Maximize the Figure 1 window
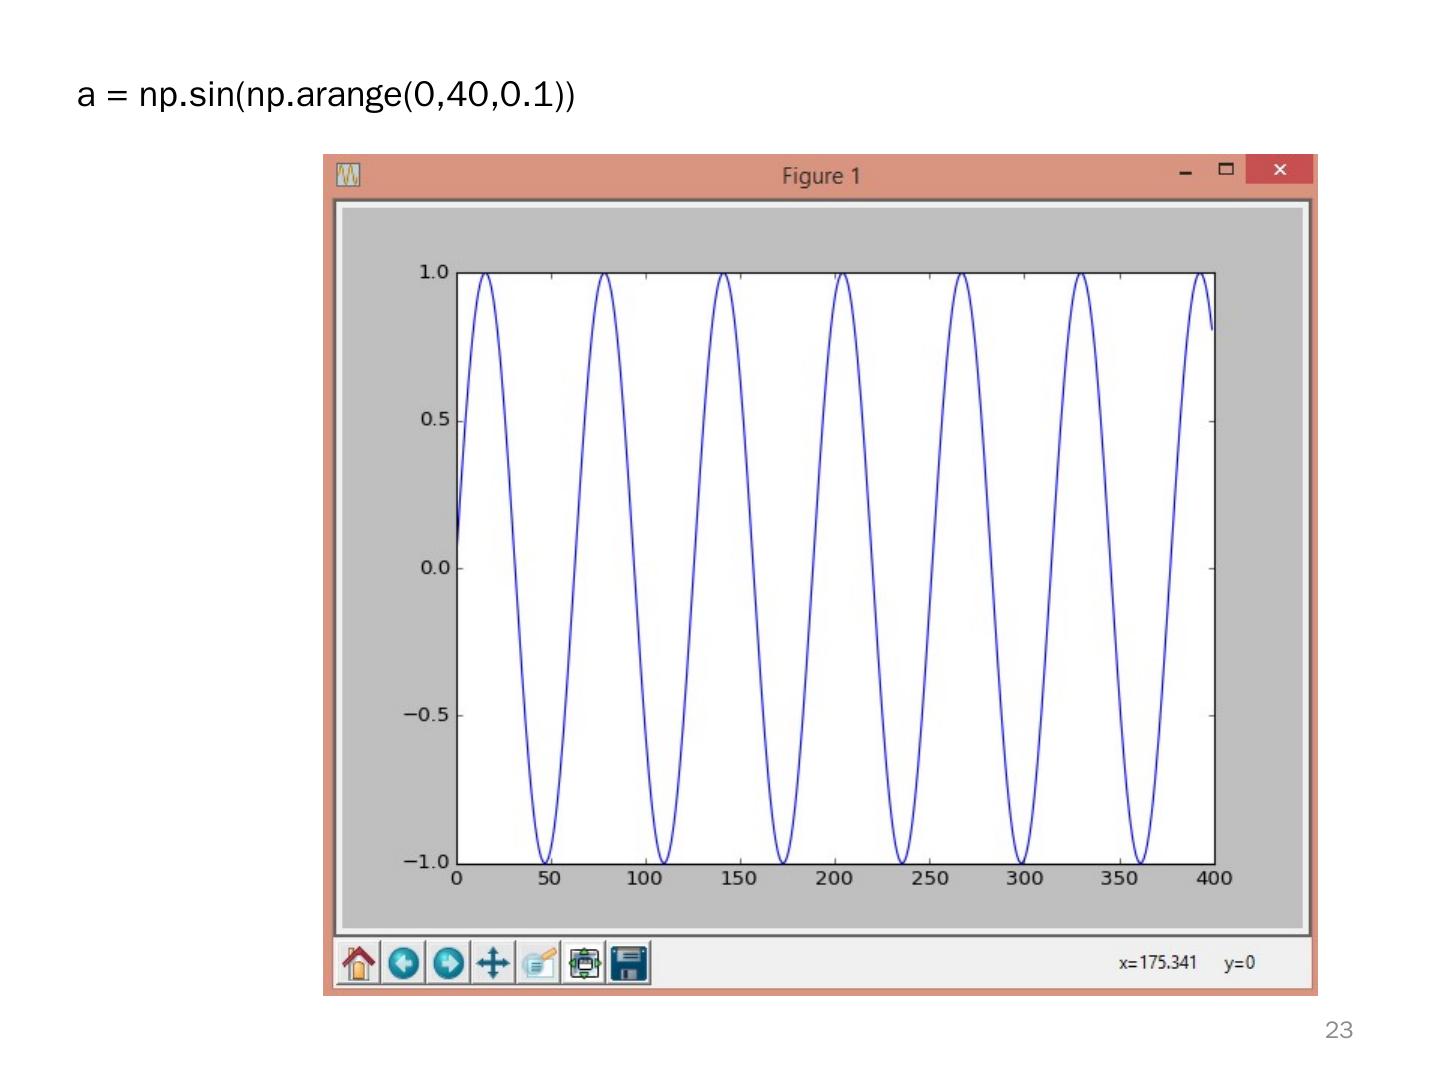1440x1080 pixels. pyautogui.click(x=1226, y=169)
